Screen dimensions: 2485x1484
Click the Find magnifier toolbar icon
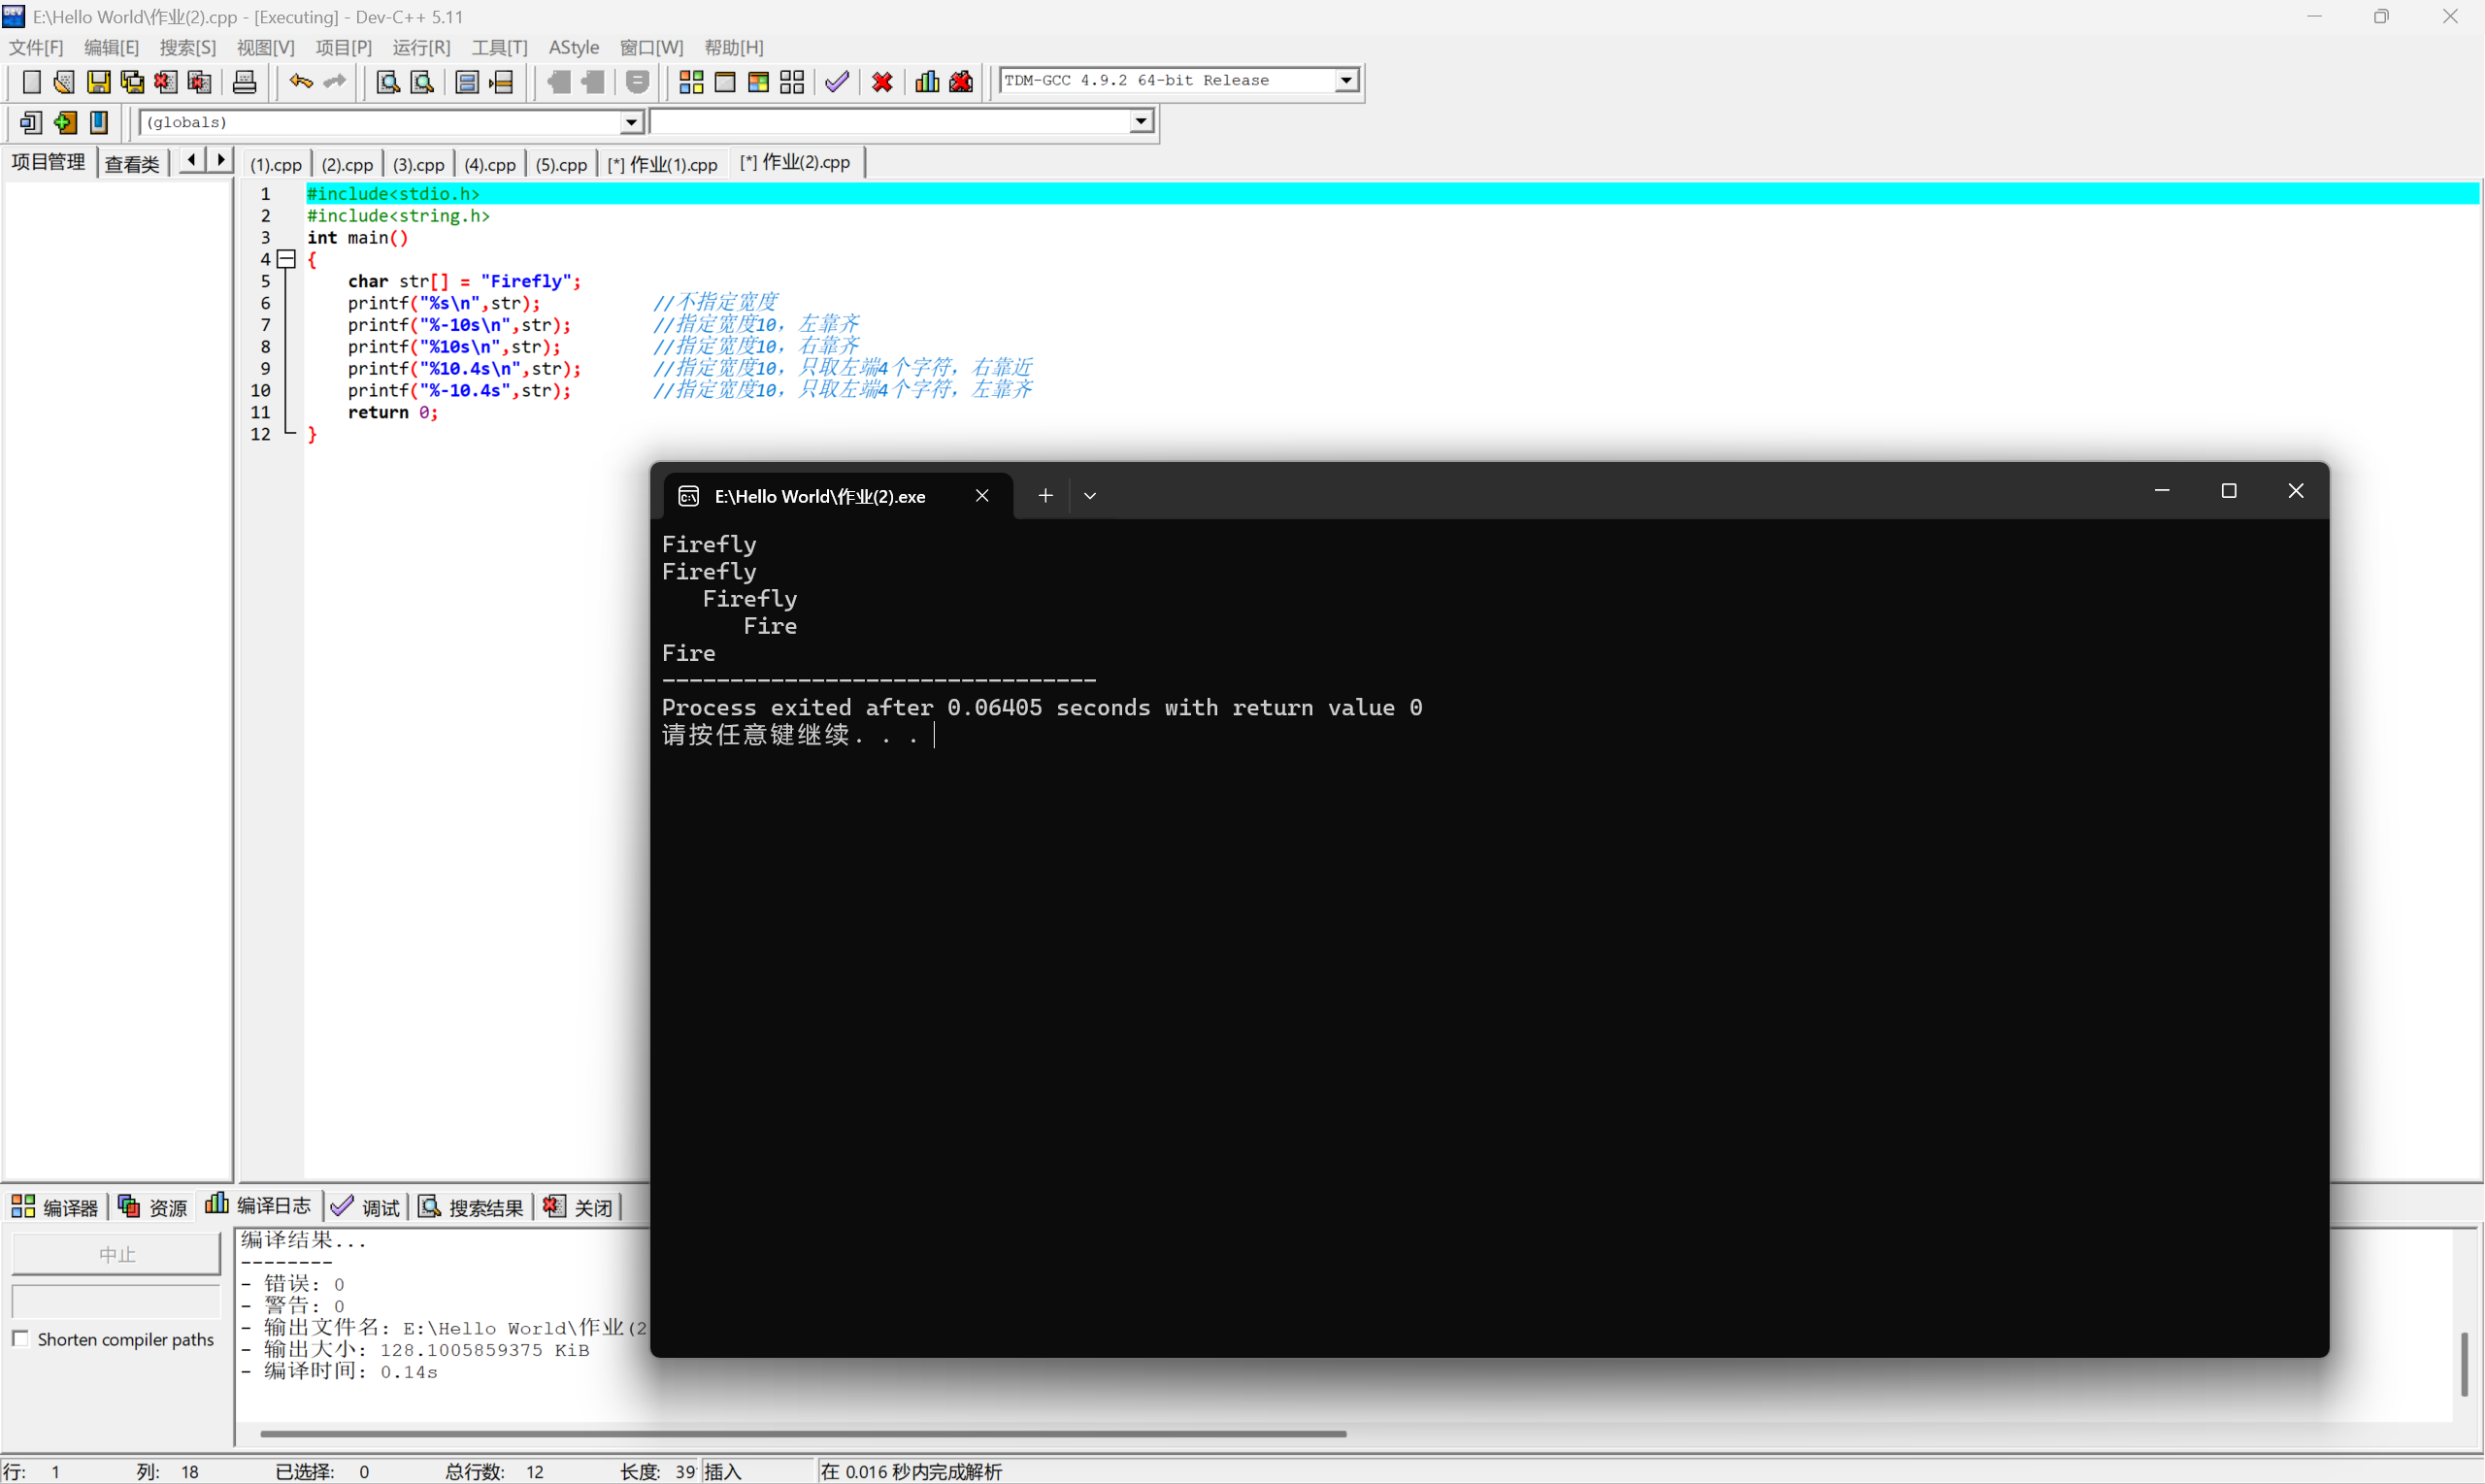[387, 82]
